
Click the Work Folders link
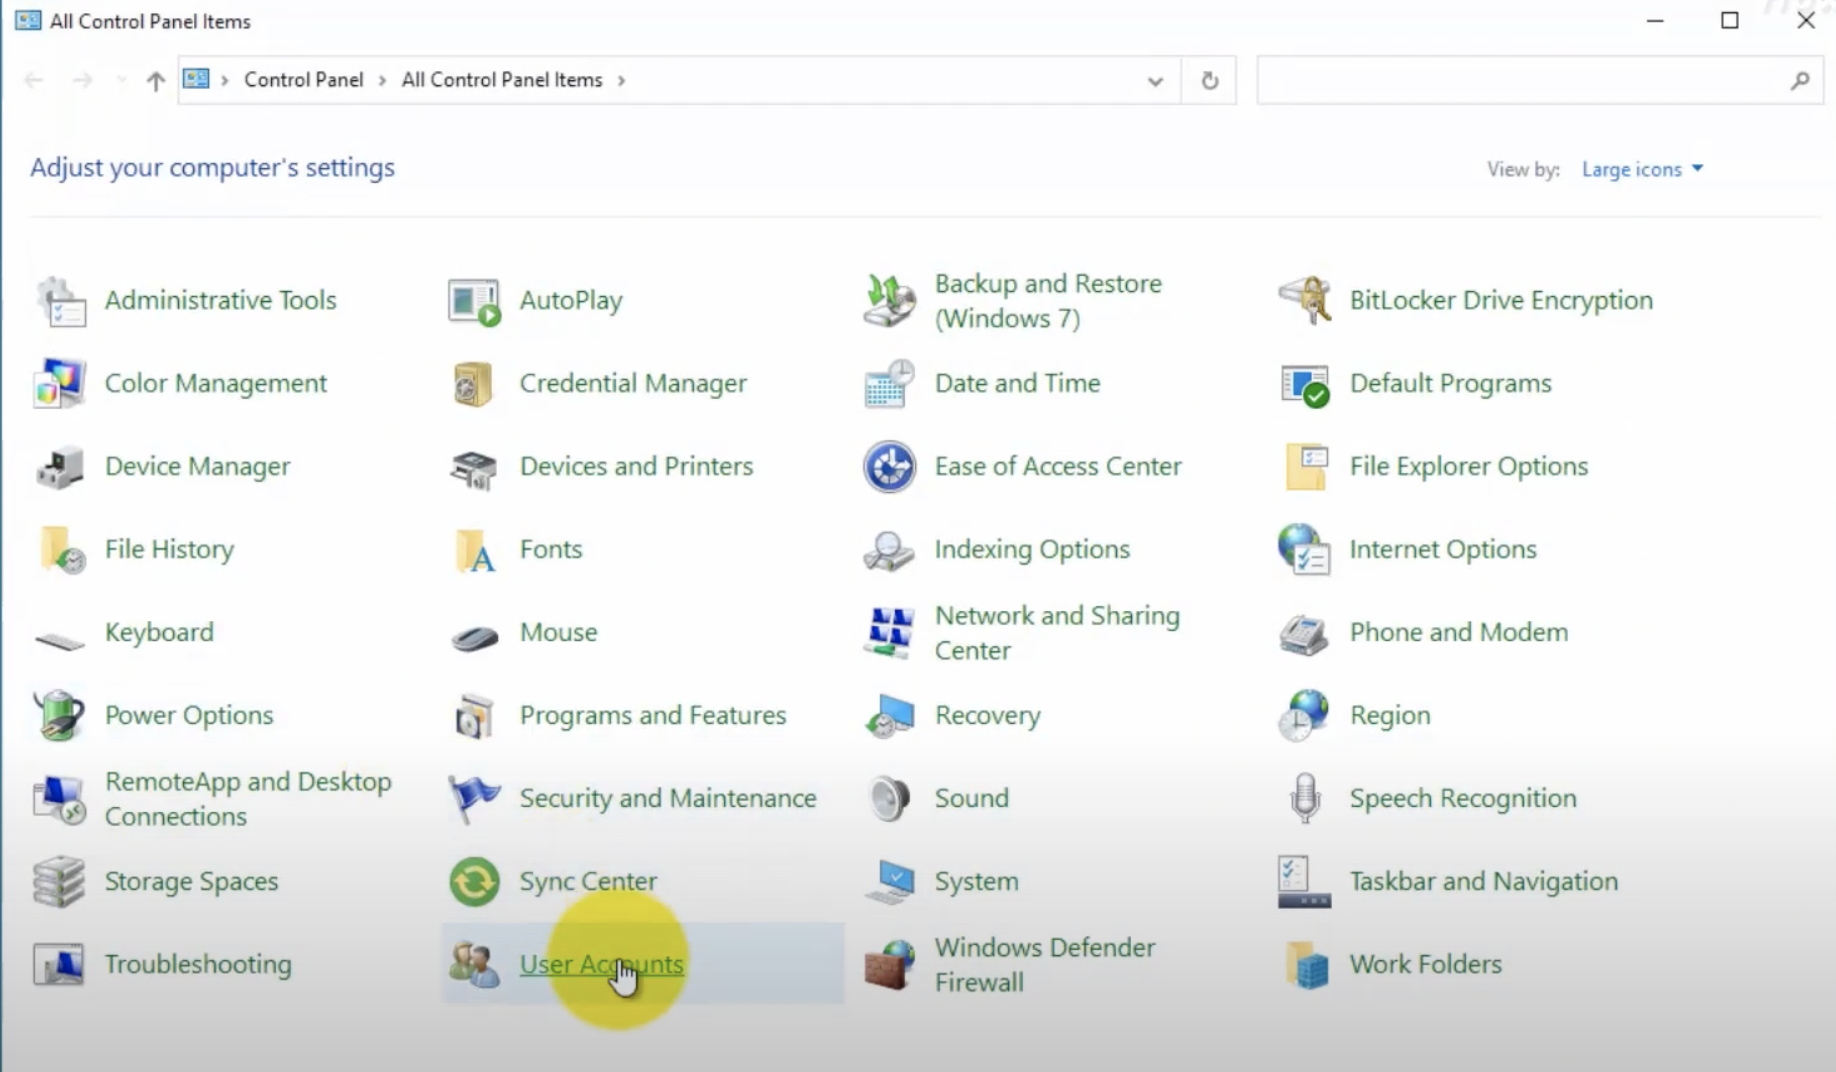[x=1426, y=965]
